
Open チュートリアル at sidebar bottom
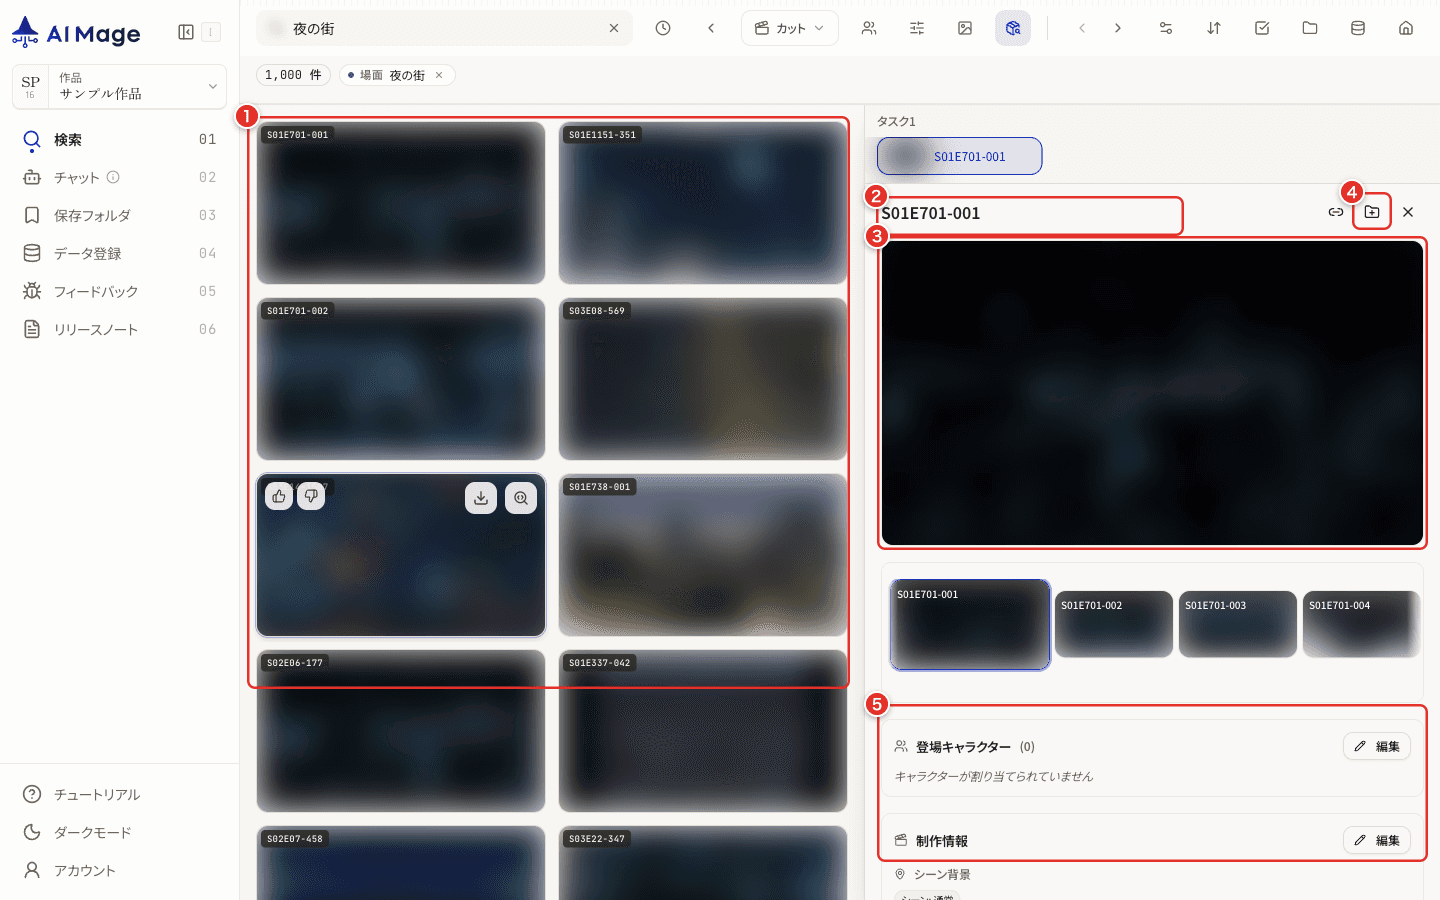pyautogui.click(x=119, y=794)
